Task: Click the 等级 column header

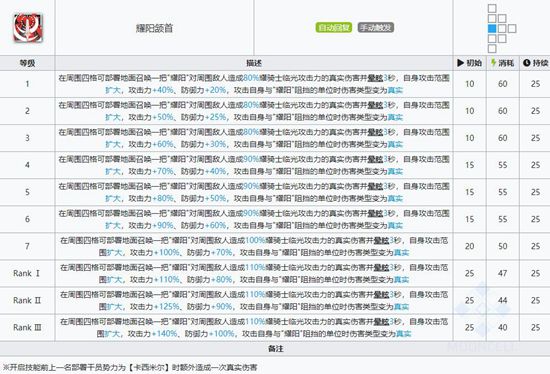Action: pos(27,63)
